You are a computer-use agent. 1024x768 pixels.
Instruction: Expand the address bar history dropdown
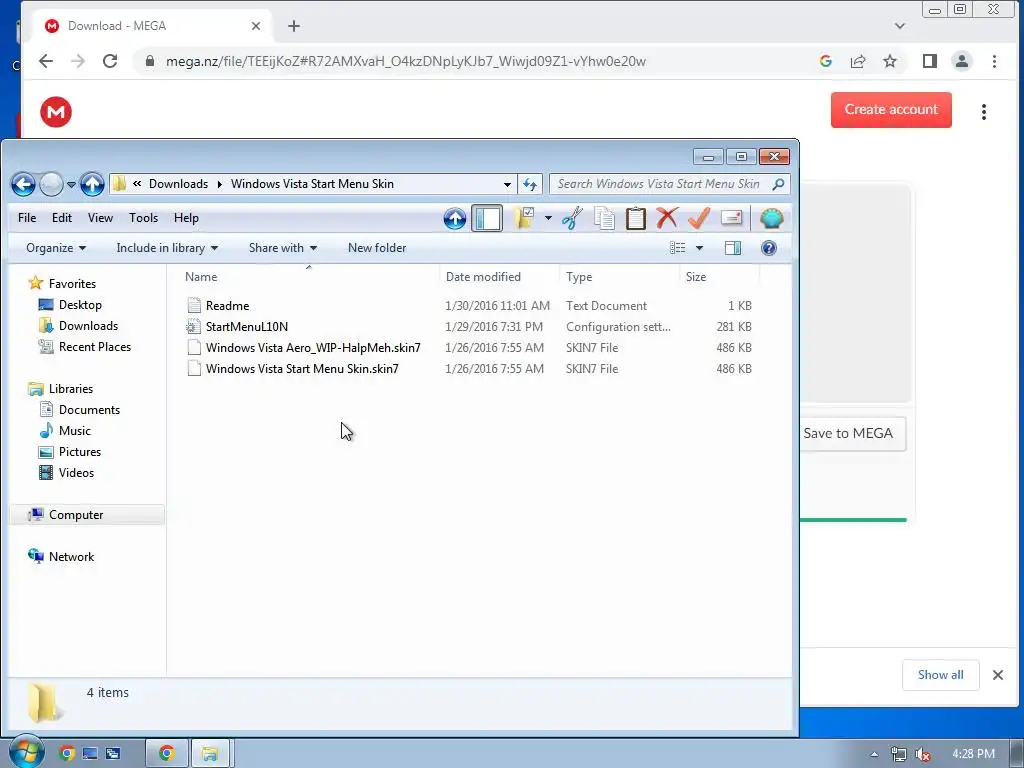click(507, 184)
